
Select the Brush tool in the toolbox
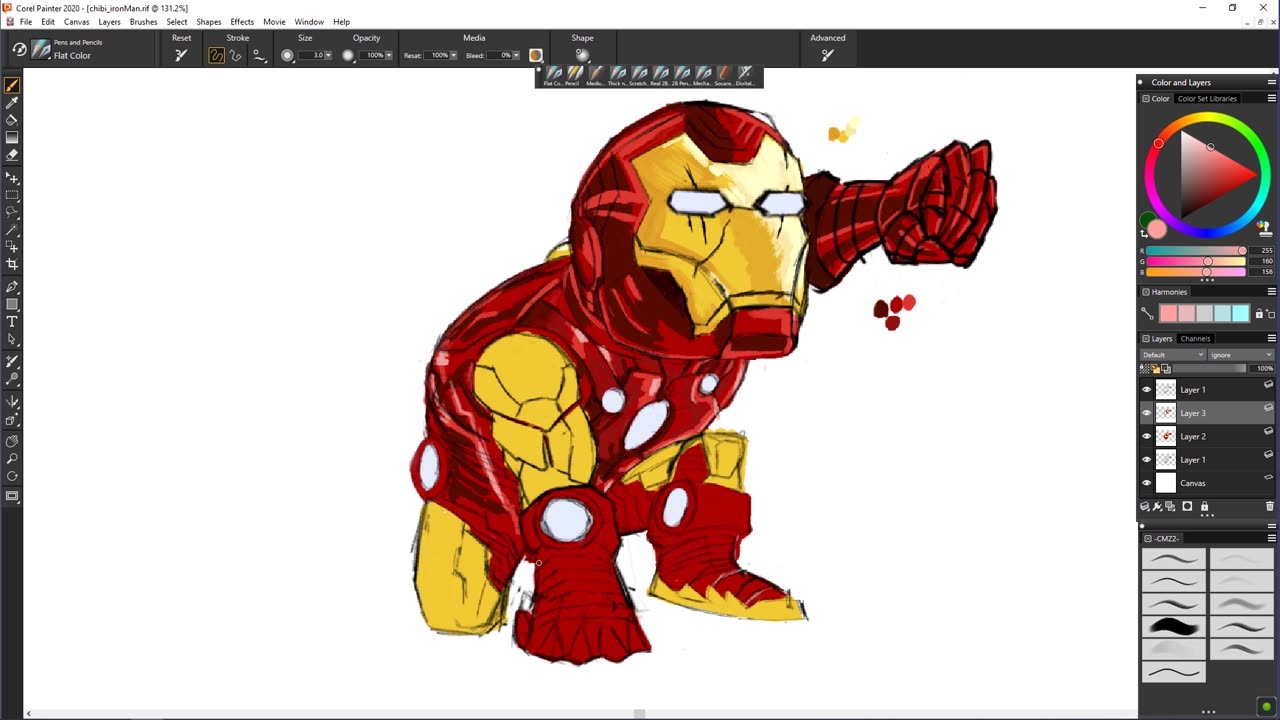point(12,85)
